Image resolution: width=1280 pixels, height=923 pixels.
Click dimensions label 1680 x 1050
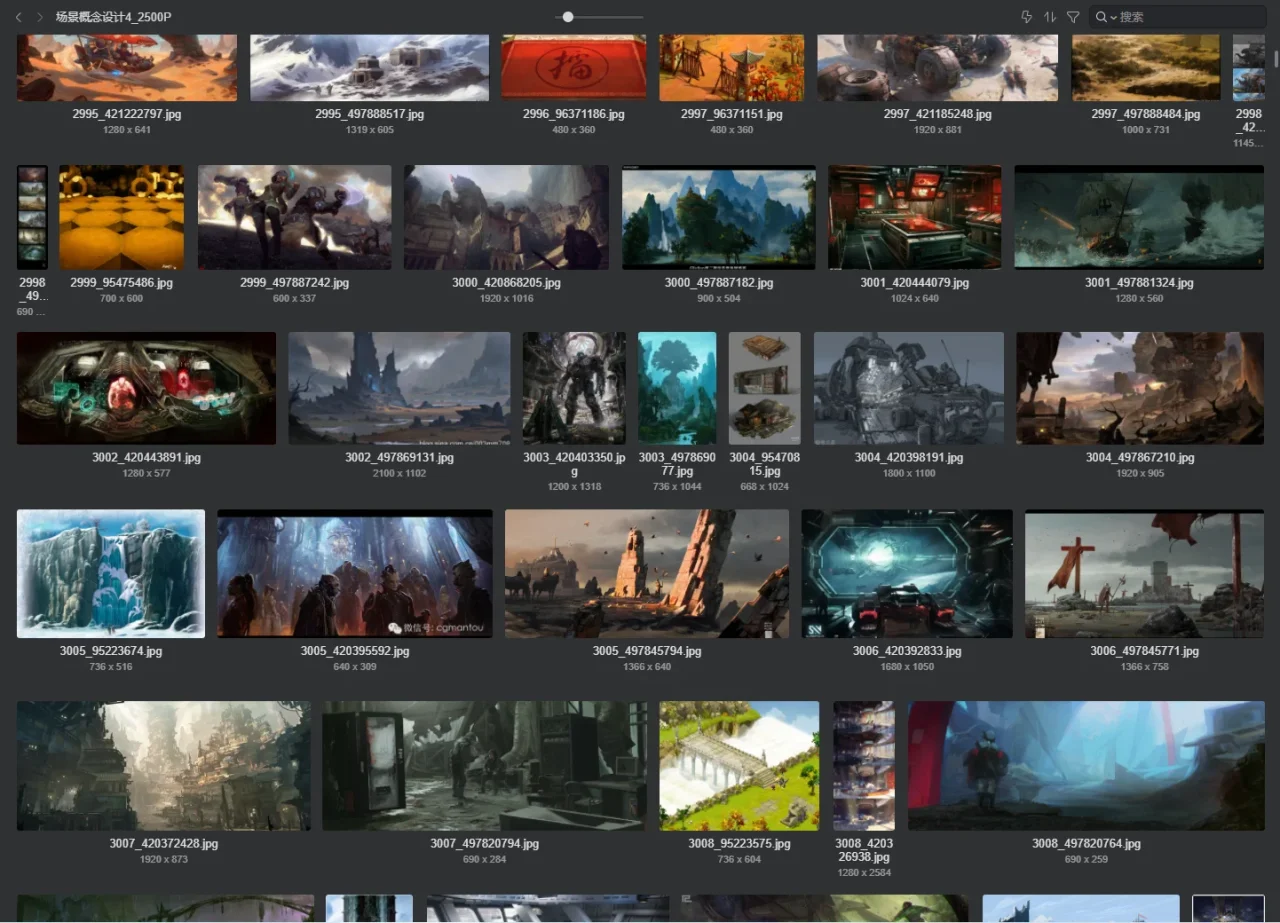[907, 666]
